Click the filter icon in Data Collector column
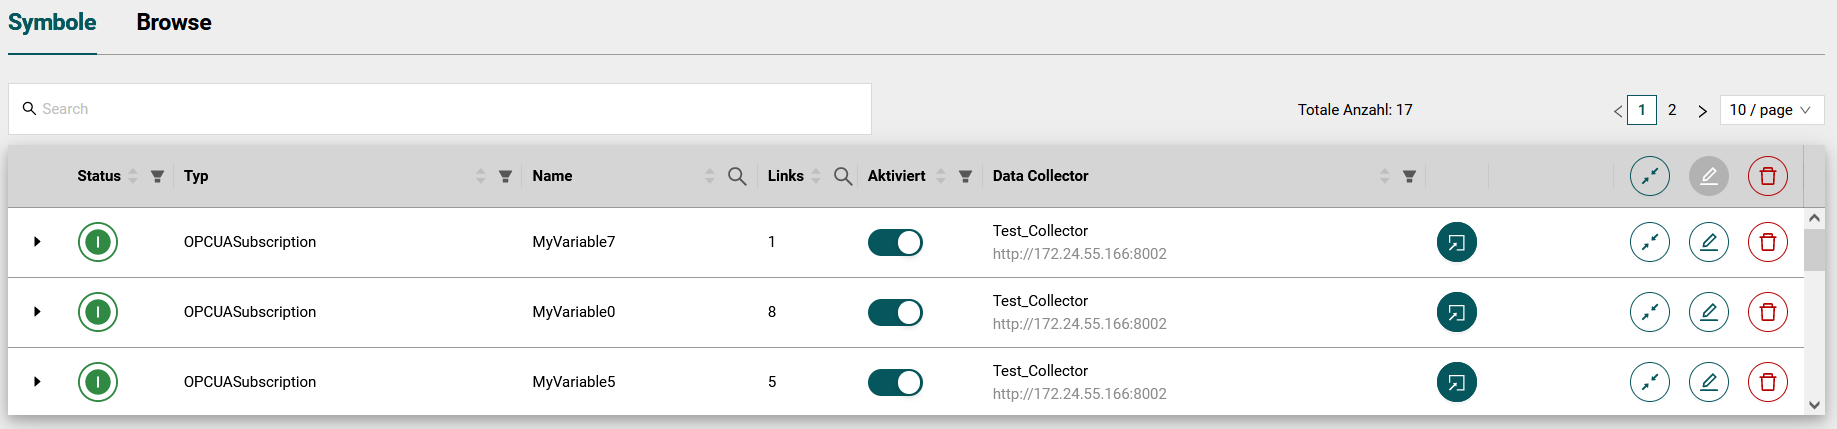Viewport: 1837px width, 429px height. [1409, 176]
